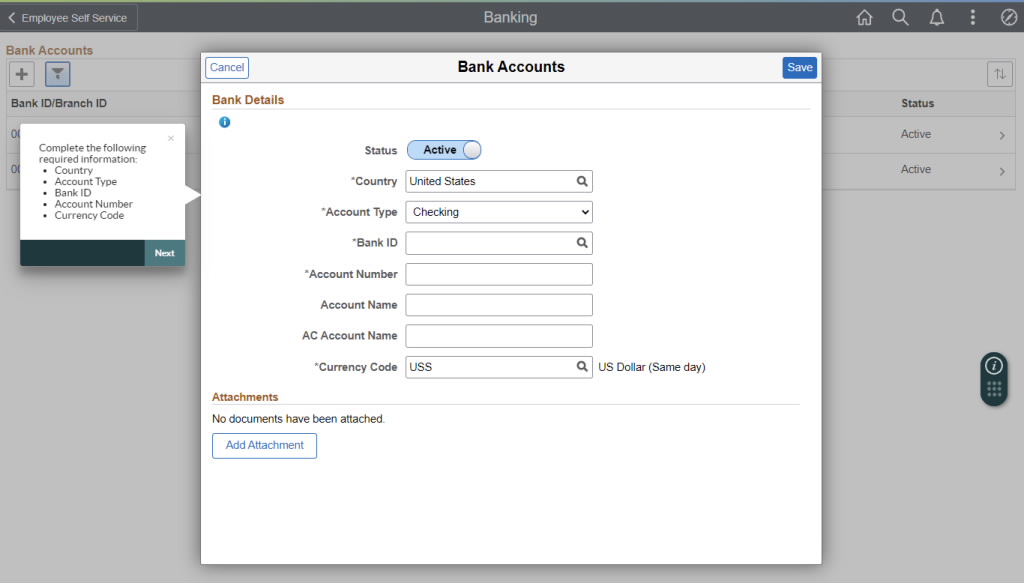Open the grid filter funnel icon
This screenshot has width=1024, height=583.
click(57, 73)
